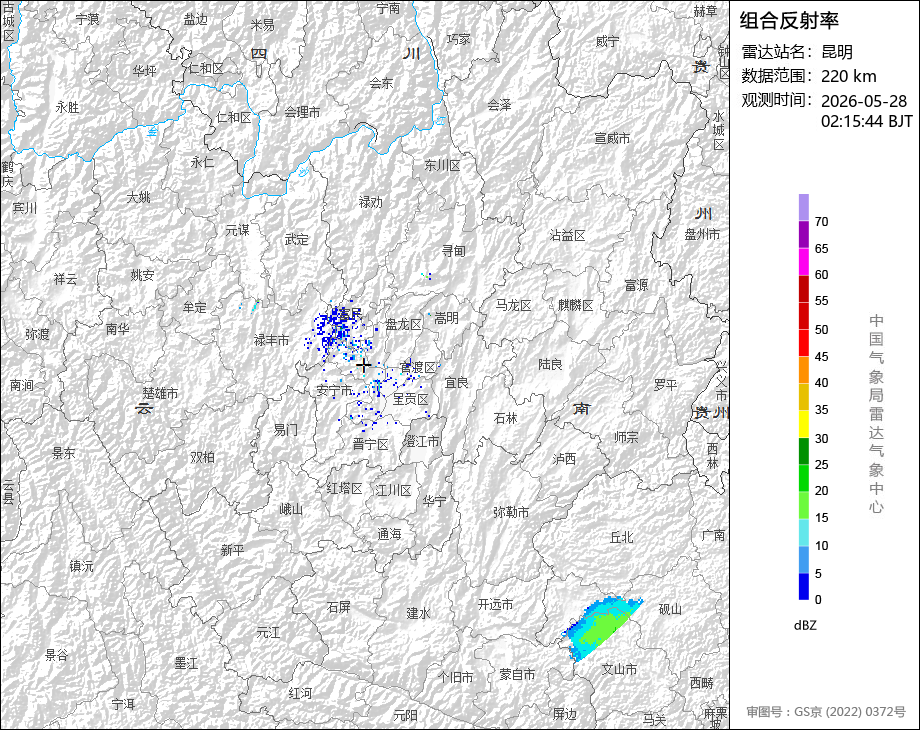The width and height of the screenshot is (920, 730).
Task: Click the 石林 map label
Action: coord(505,418)
